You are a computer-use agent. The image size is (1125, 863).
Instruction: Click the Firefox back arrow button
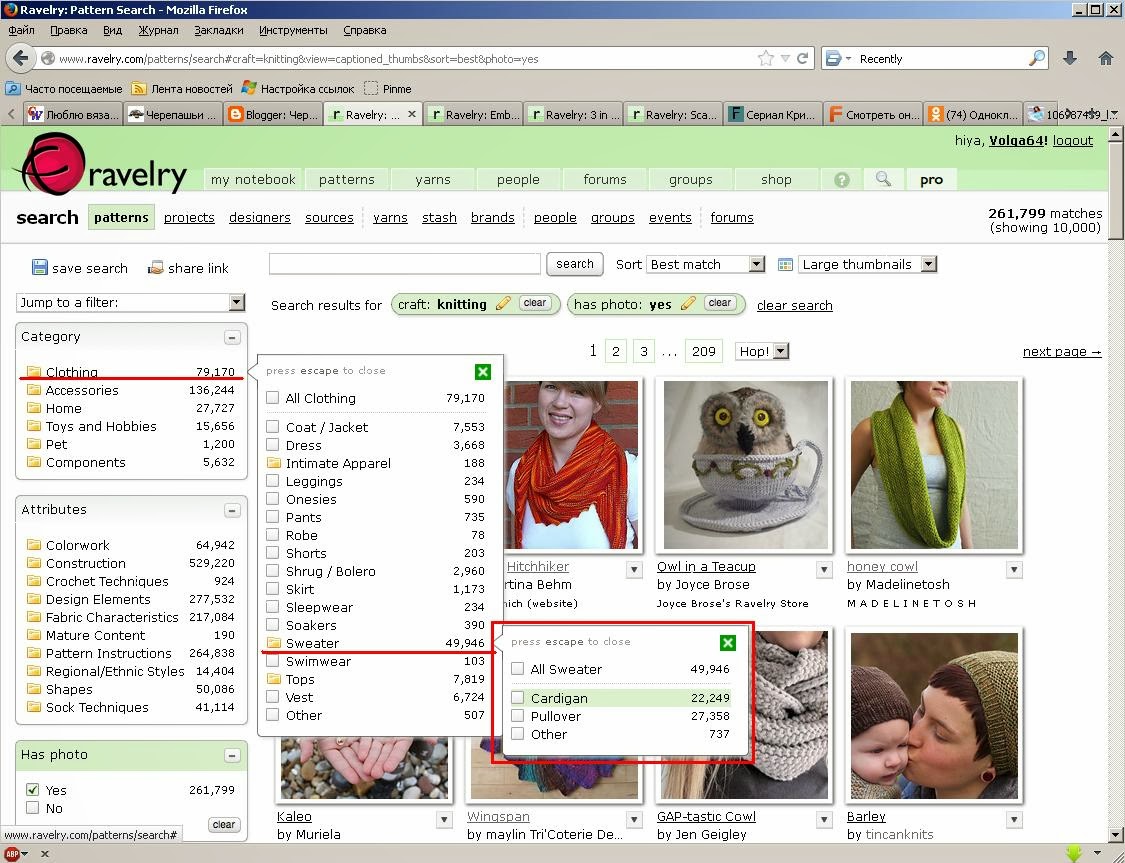20,58
